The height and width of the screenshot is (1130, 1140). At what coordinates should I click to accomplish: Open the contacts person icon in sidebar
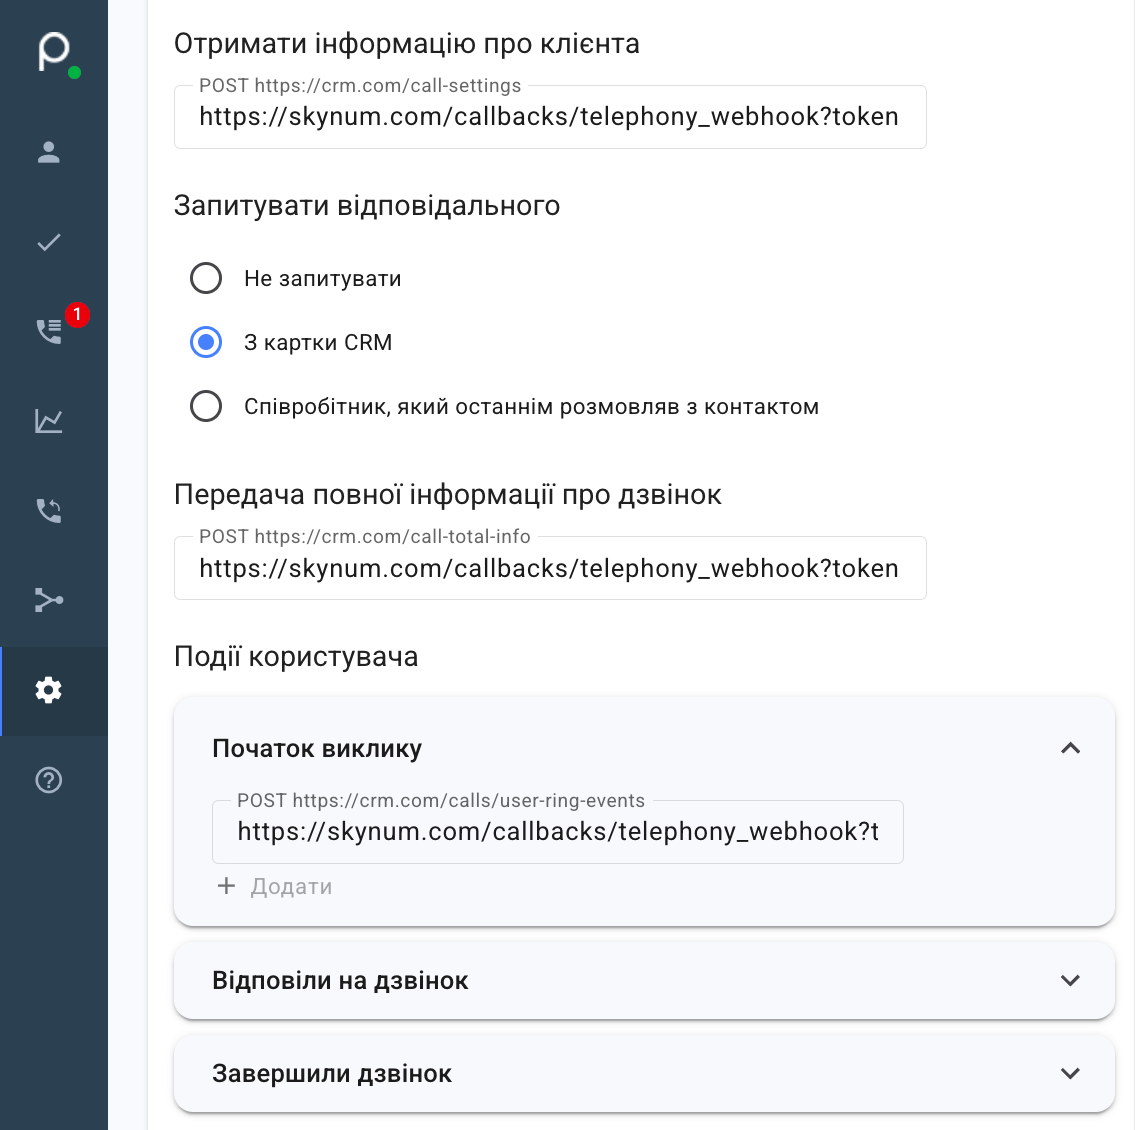49,152
